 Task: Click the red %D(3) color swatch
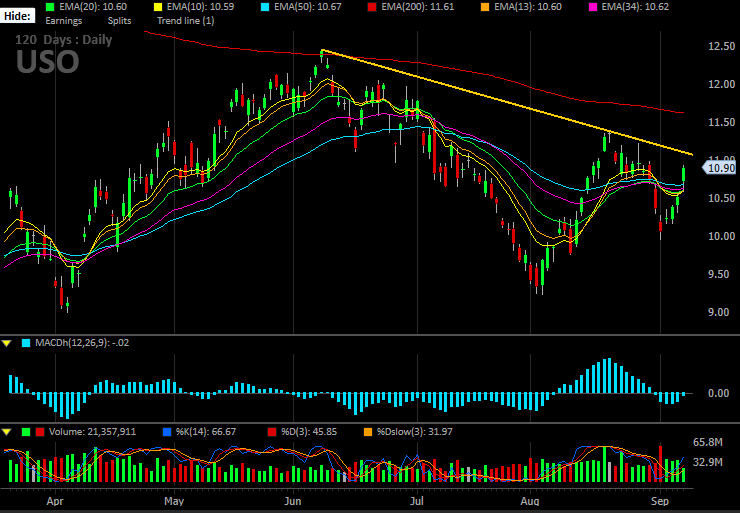272,432
